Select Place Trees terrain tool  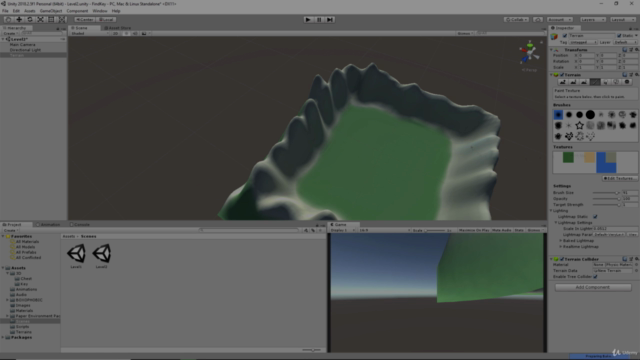click(x=605, y=82)
